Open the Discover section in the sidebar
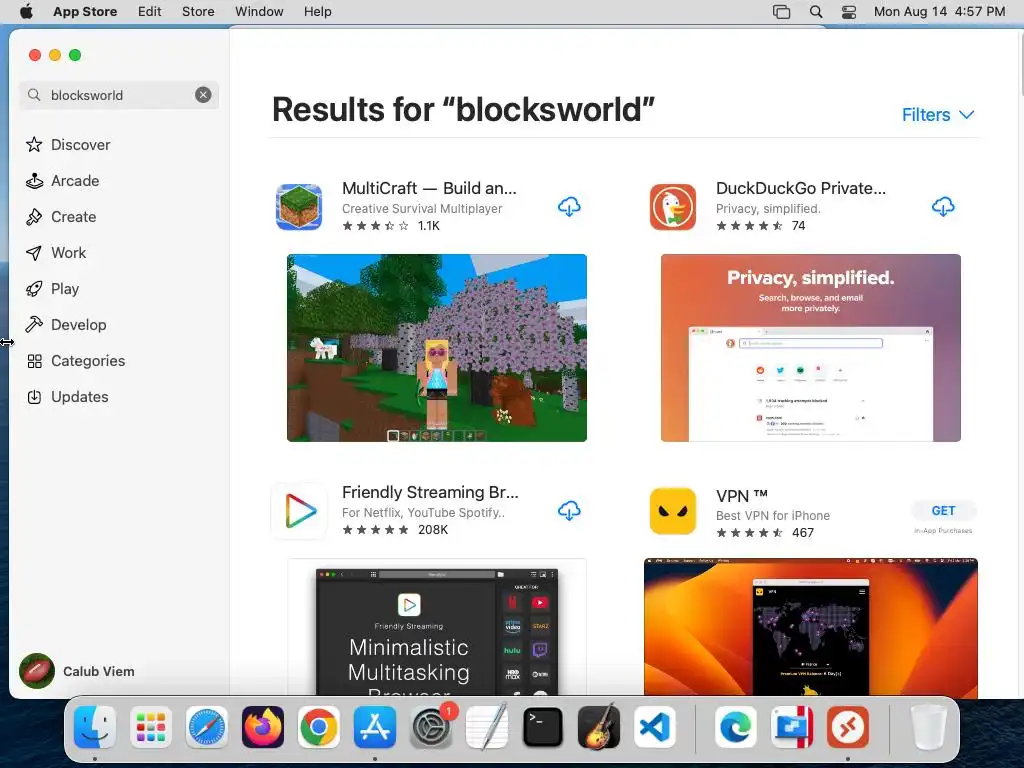 [x=68, y=144]
